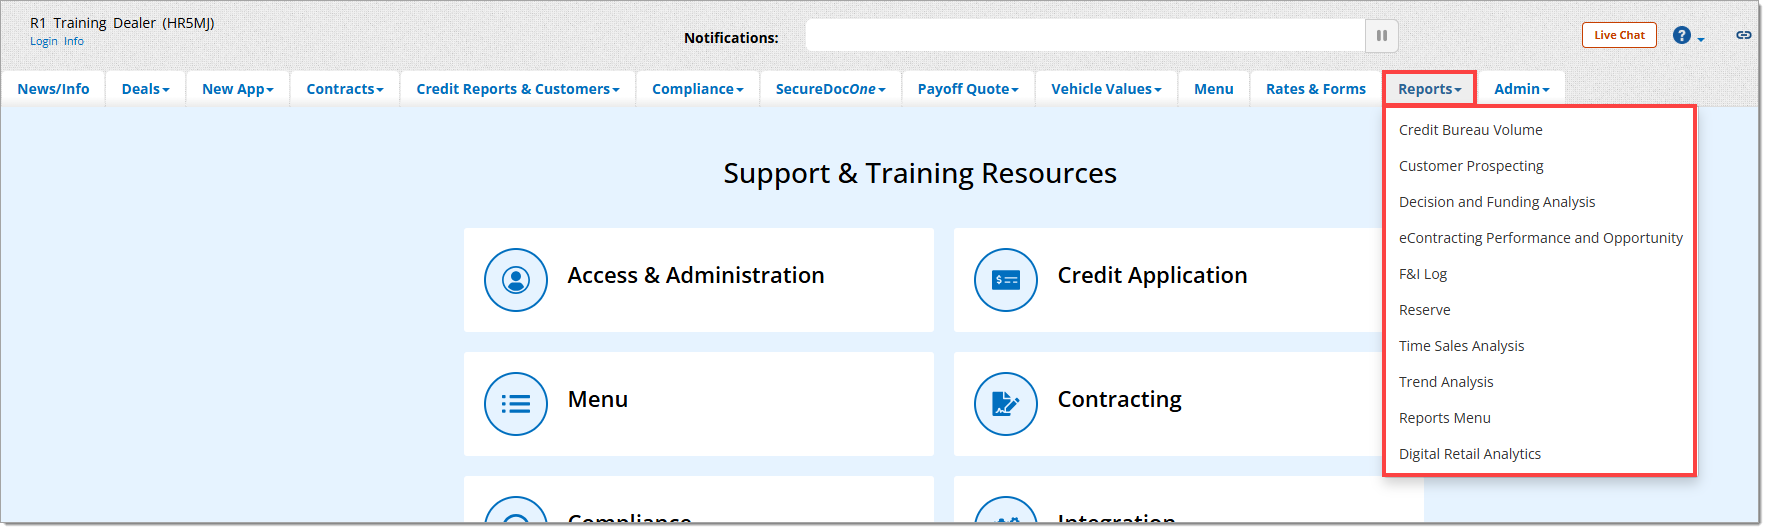This screenshot has height=530, width=1766.
Task: Click the Credit Application dollar card icon
Action: [1005, 280]
